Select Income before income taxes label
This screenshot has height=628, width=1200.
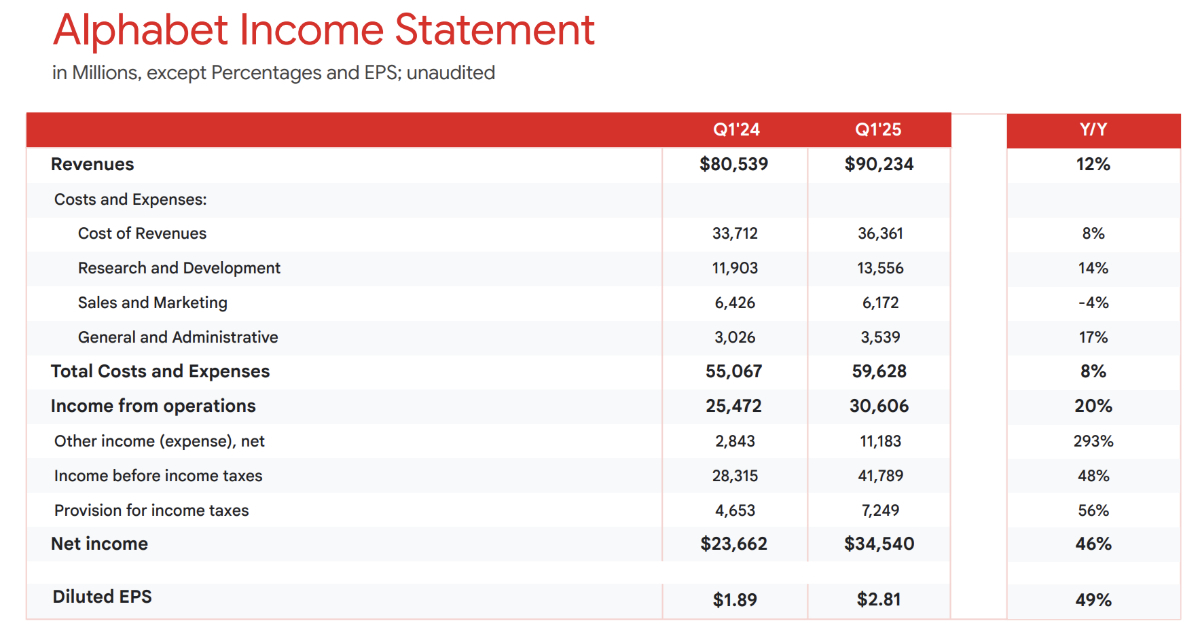[x=158, y=475]
